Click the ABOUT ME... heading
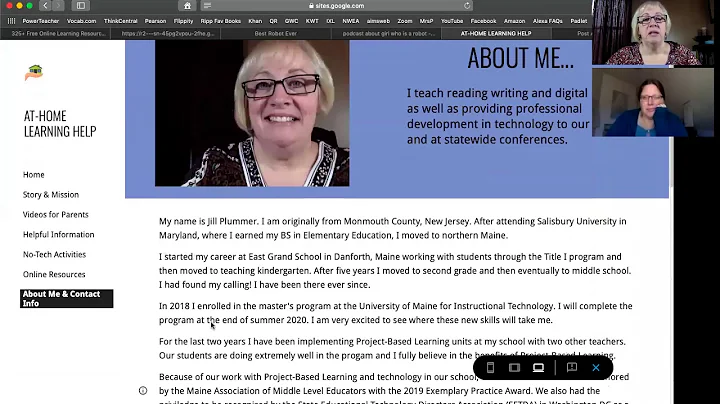720x404 pixels. 521,58
